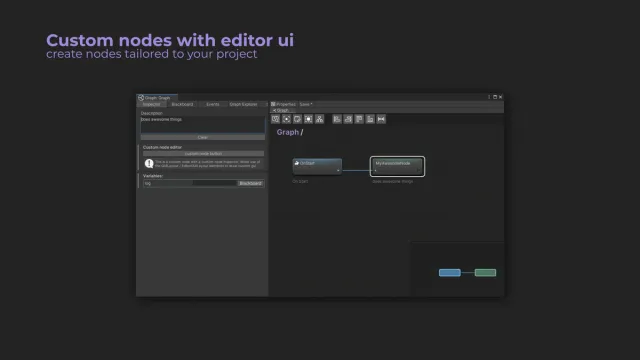Viewport: 640px width, 360px height.
Task: Click the add-comment group toolbar icon
Action: (x=298, y=119)
